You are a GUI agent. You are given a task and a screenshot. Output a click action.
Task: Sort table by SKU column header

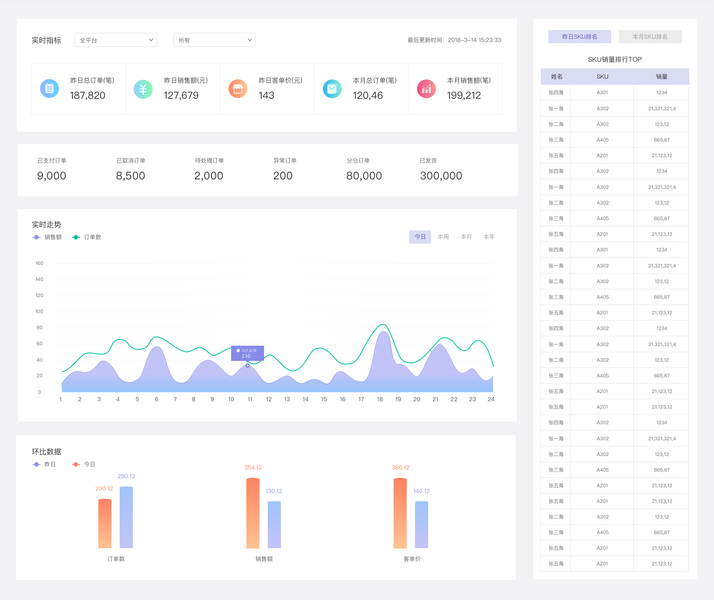(602, 76)
